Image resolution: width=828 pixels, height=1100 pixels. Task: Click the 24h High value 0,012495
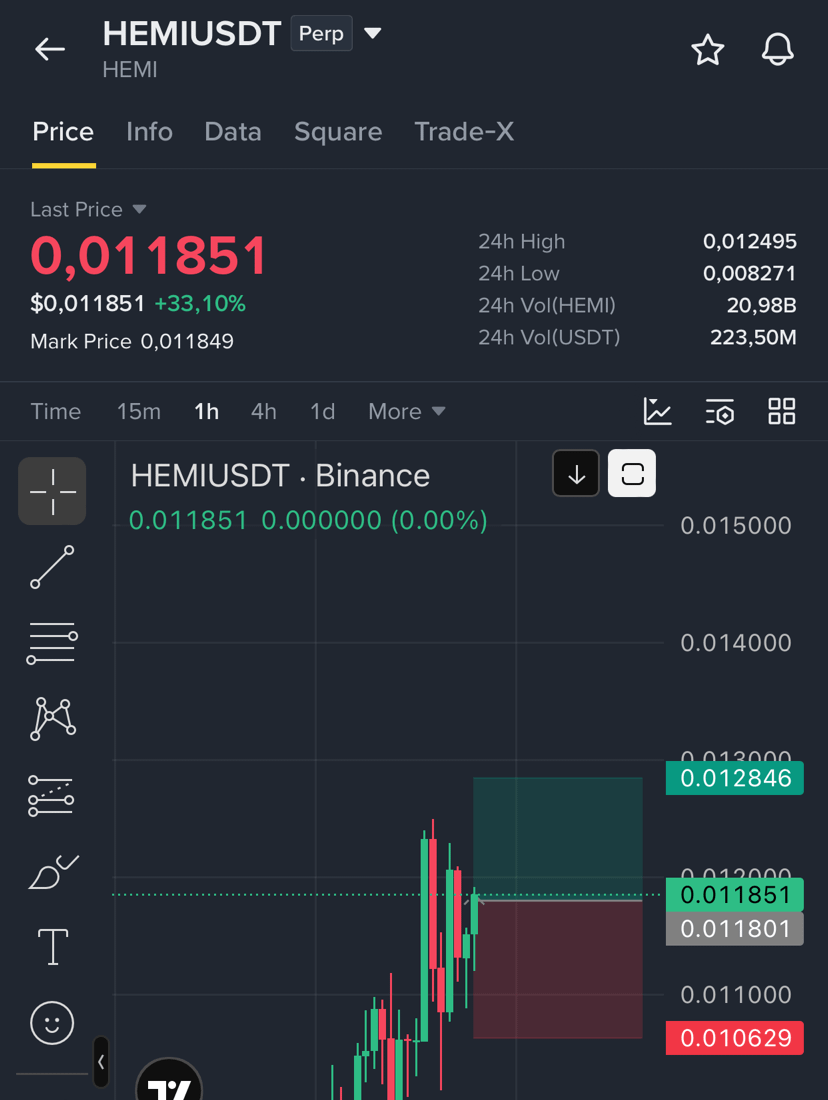(x=749, y=241)
